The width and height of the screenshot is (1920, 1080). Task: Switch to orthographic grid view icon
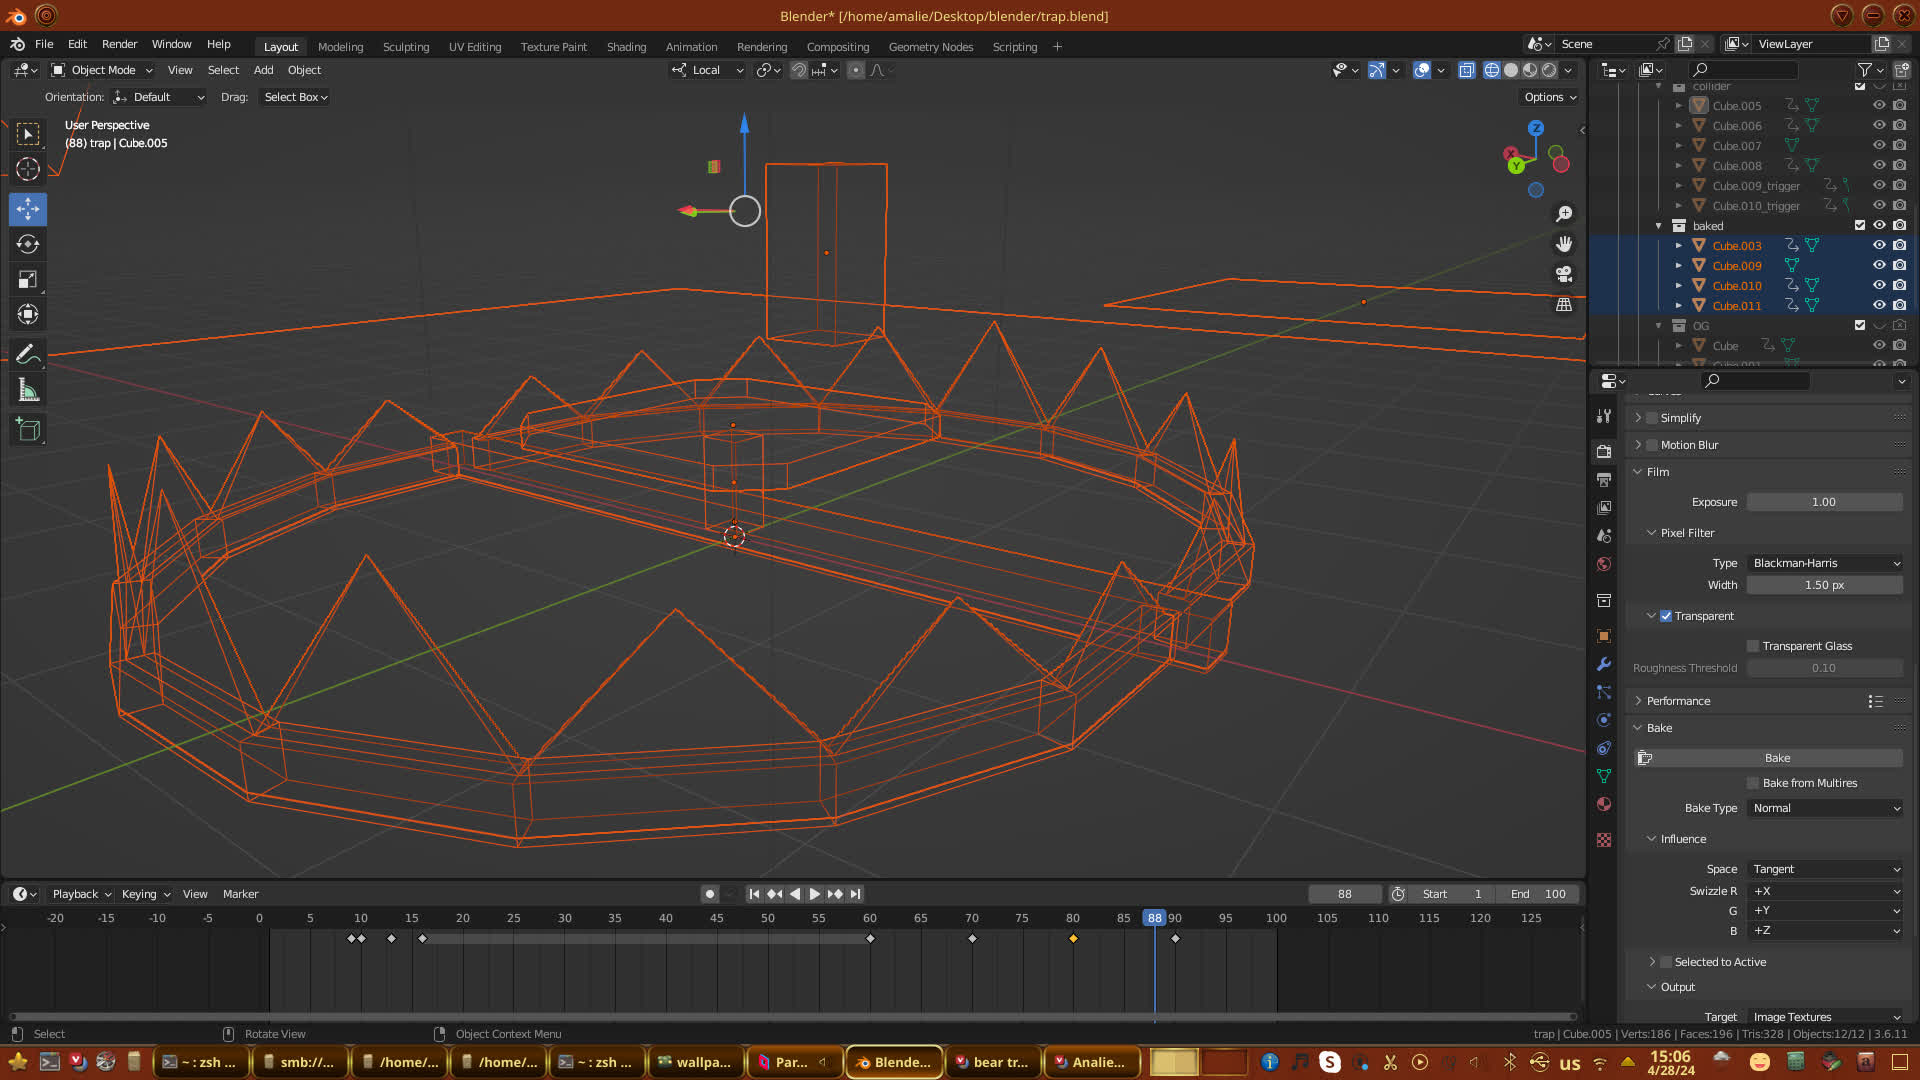(x=1564, y=305)
